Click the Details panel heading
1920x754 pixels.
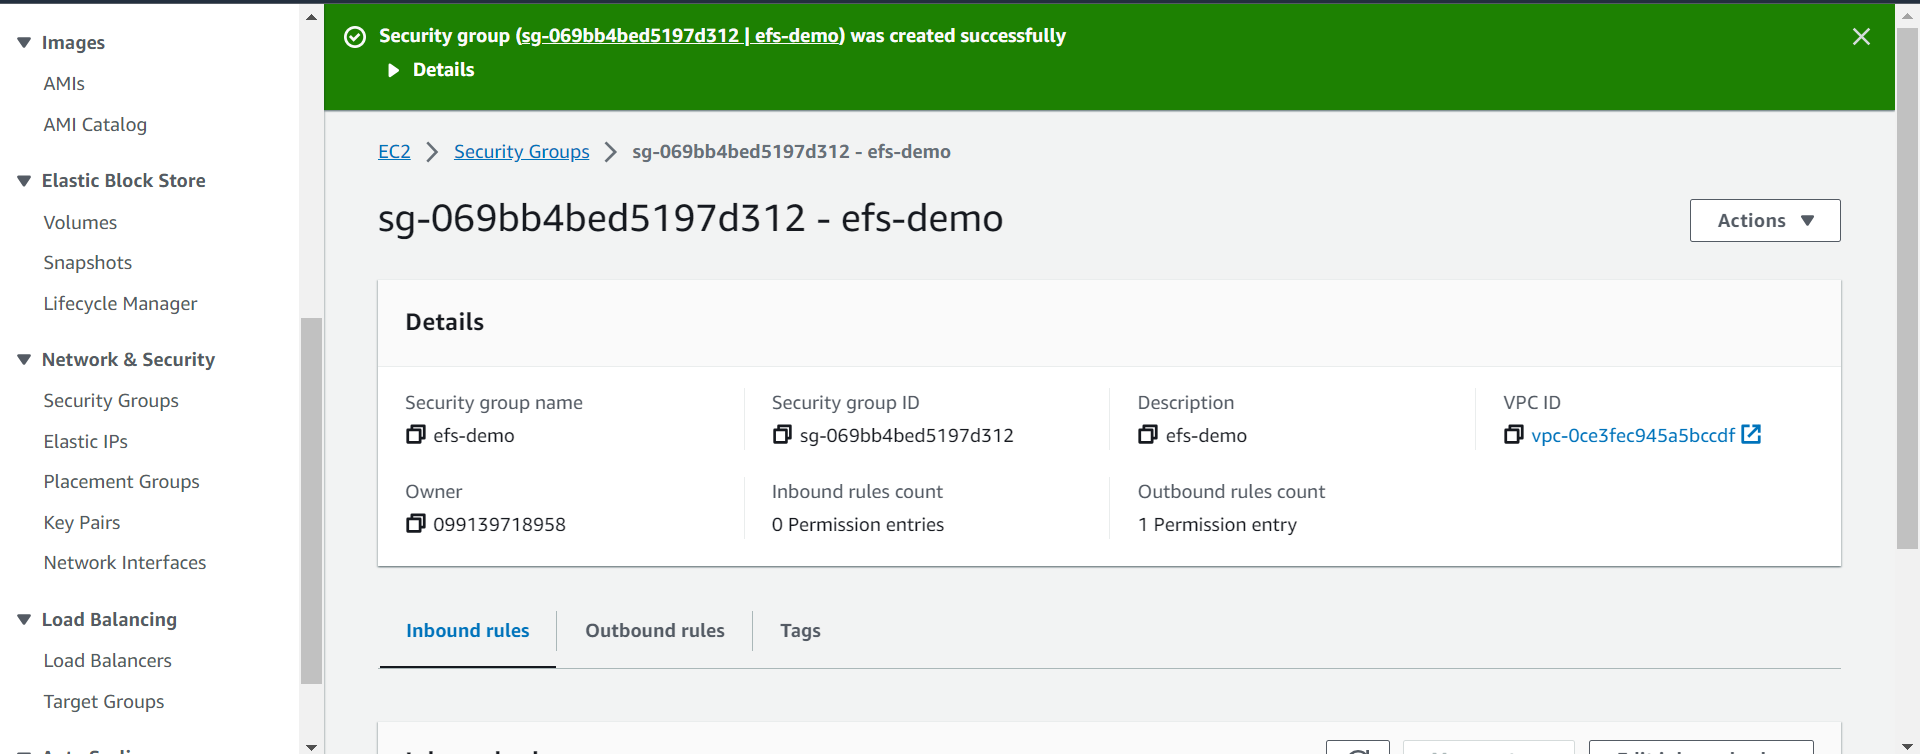pyautogui.click(x=445, y=322)
